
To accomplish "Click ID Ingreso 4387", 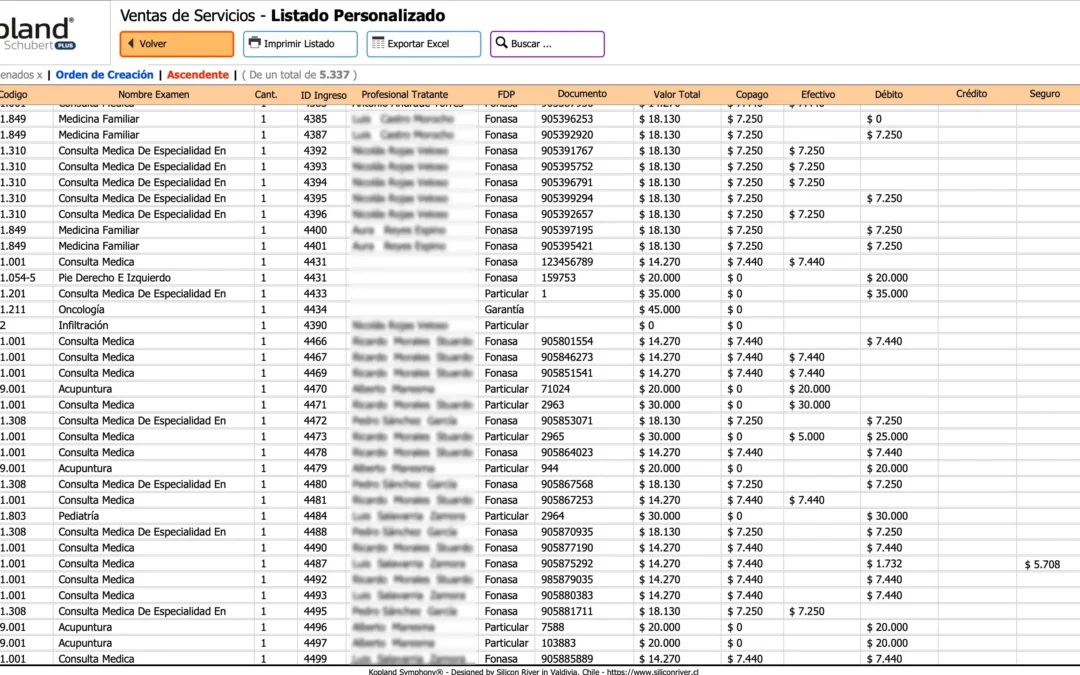I will point(315,135).
